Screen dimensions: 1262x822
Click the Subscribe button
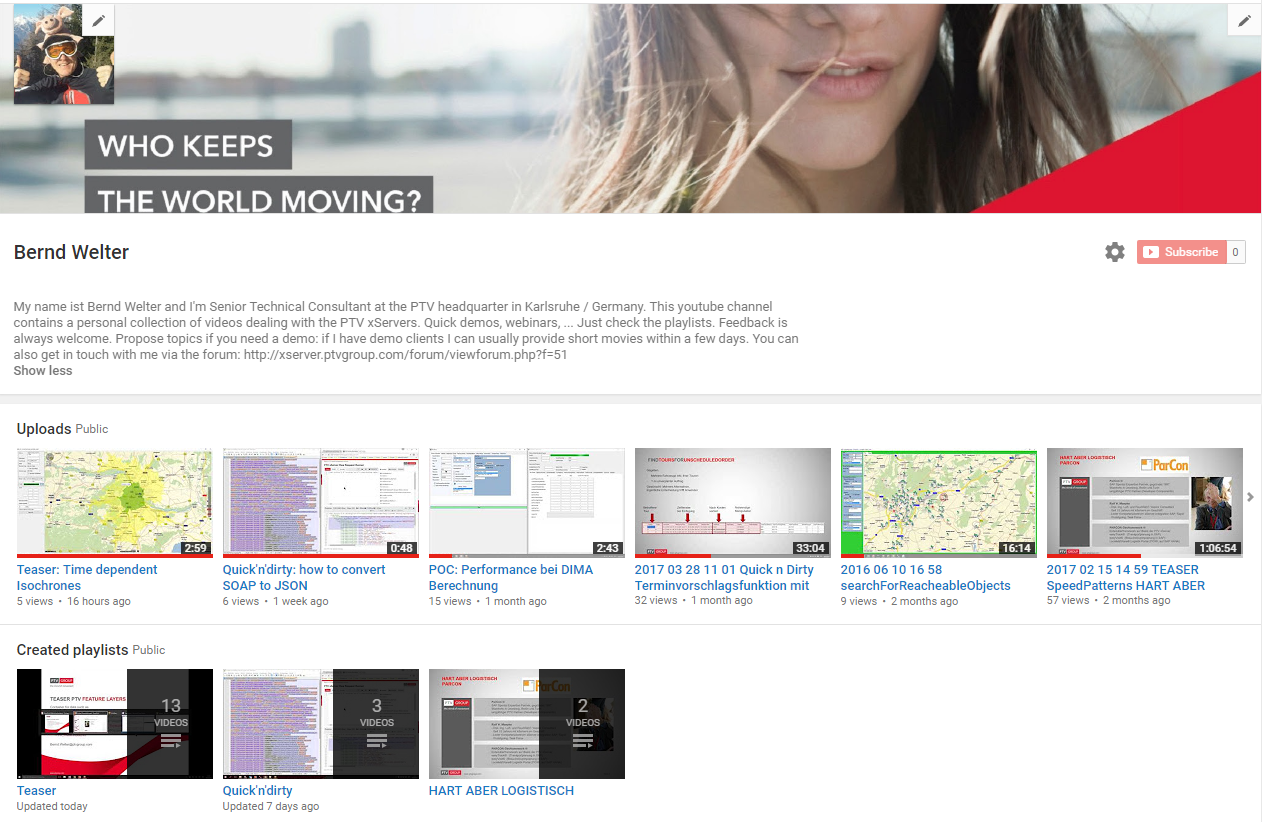pos(1181,252)
